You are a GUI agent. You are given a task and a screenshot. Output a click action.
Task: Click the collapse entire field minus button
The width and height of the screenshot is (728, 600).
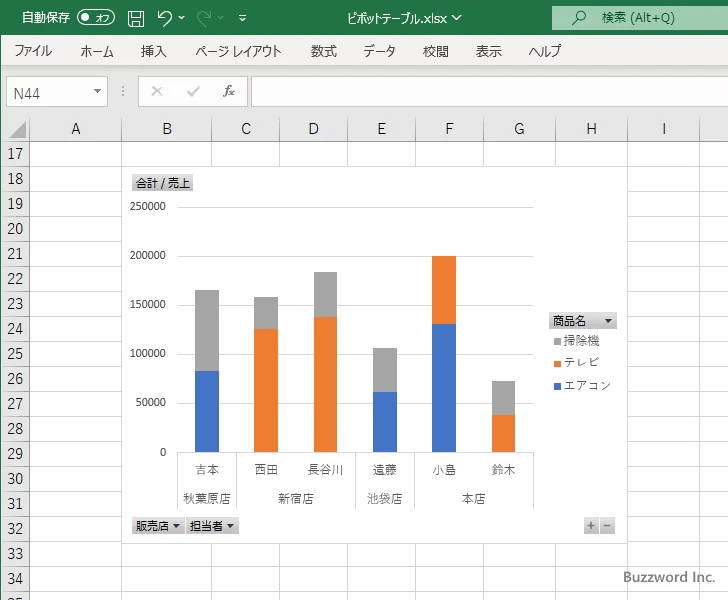(x=607, y=526)
